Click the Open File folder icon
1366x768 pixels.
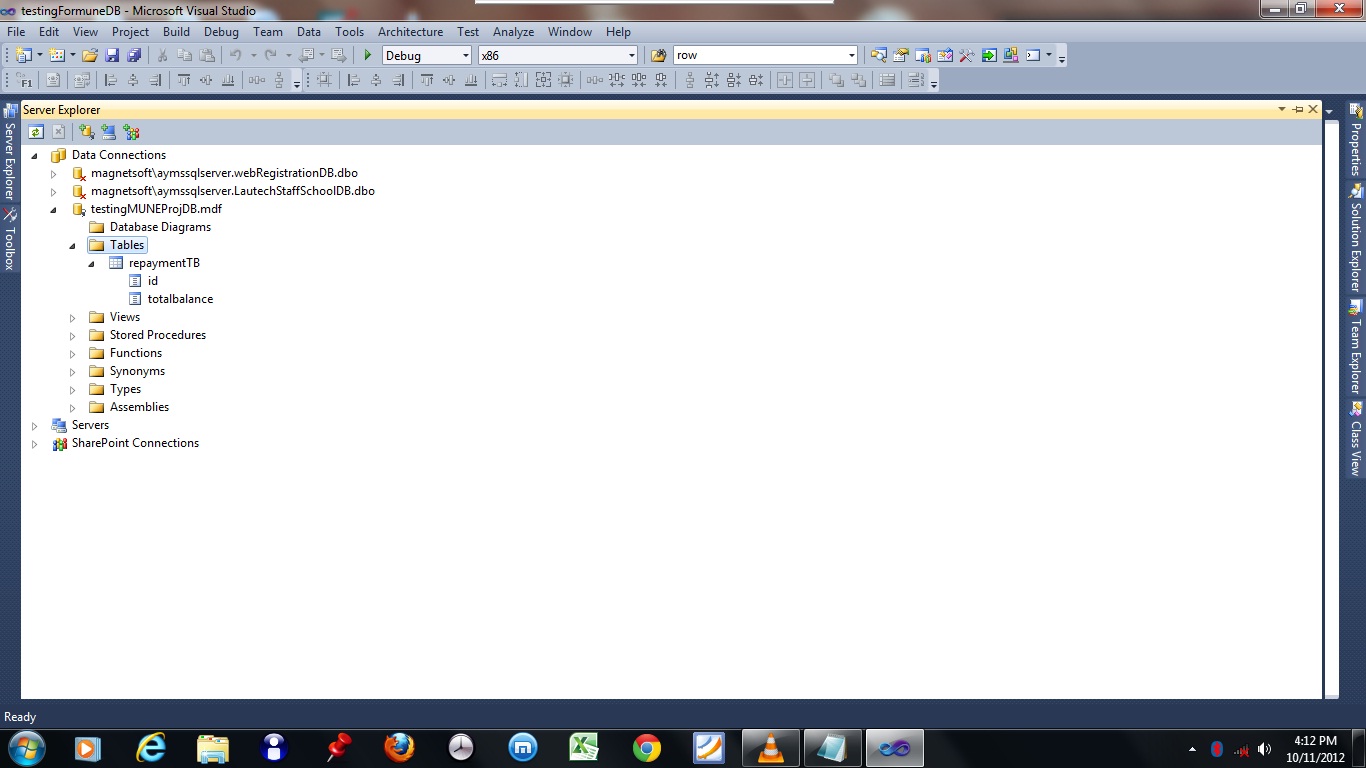click(x=90, y=55)
